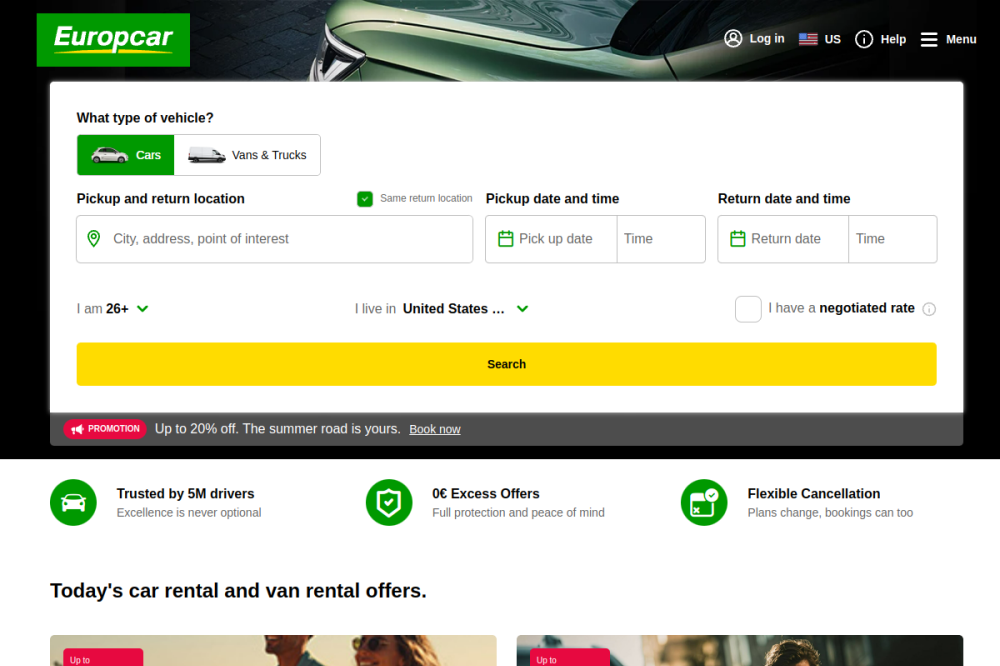1000x666 pixels.
Task: Open Help from the header
Action: [893, 40]
